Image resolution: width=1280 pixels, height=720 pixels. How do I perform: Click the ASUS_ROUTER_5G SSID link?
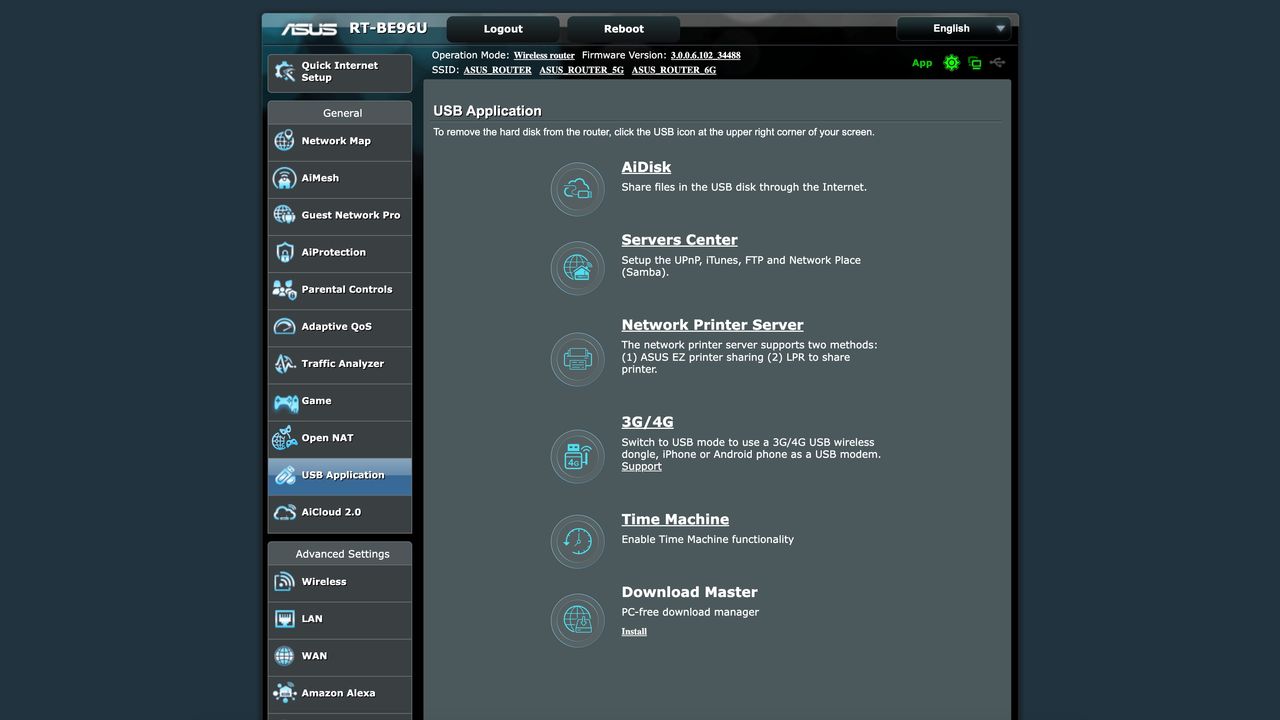coord(581,70)
